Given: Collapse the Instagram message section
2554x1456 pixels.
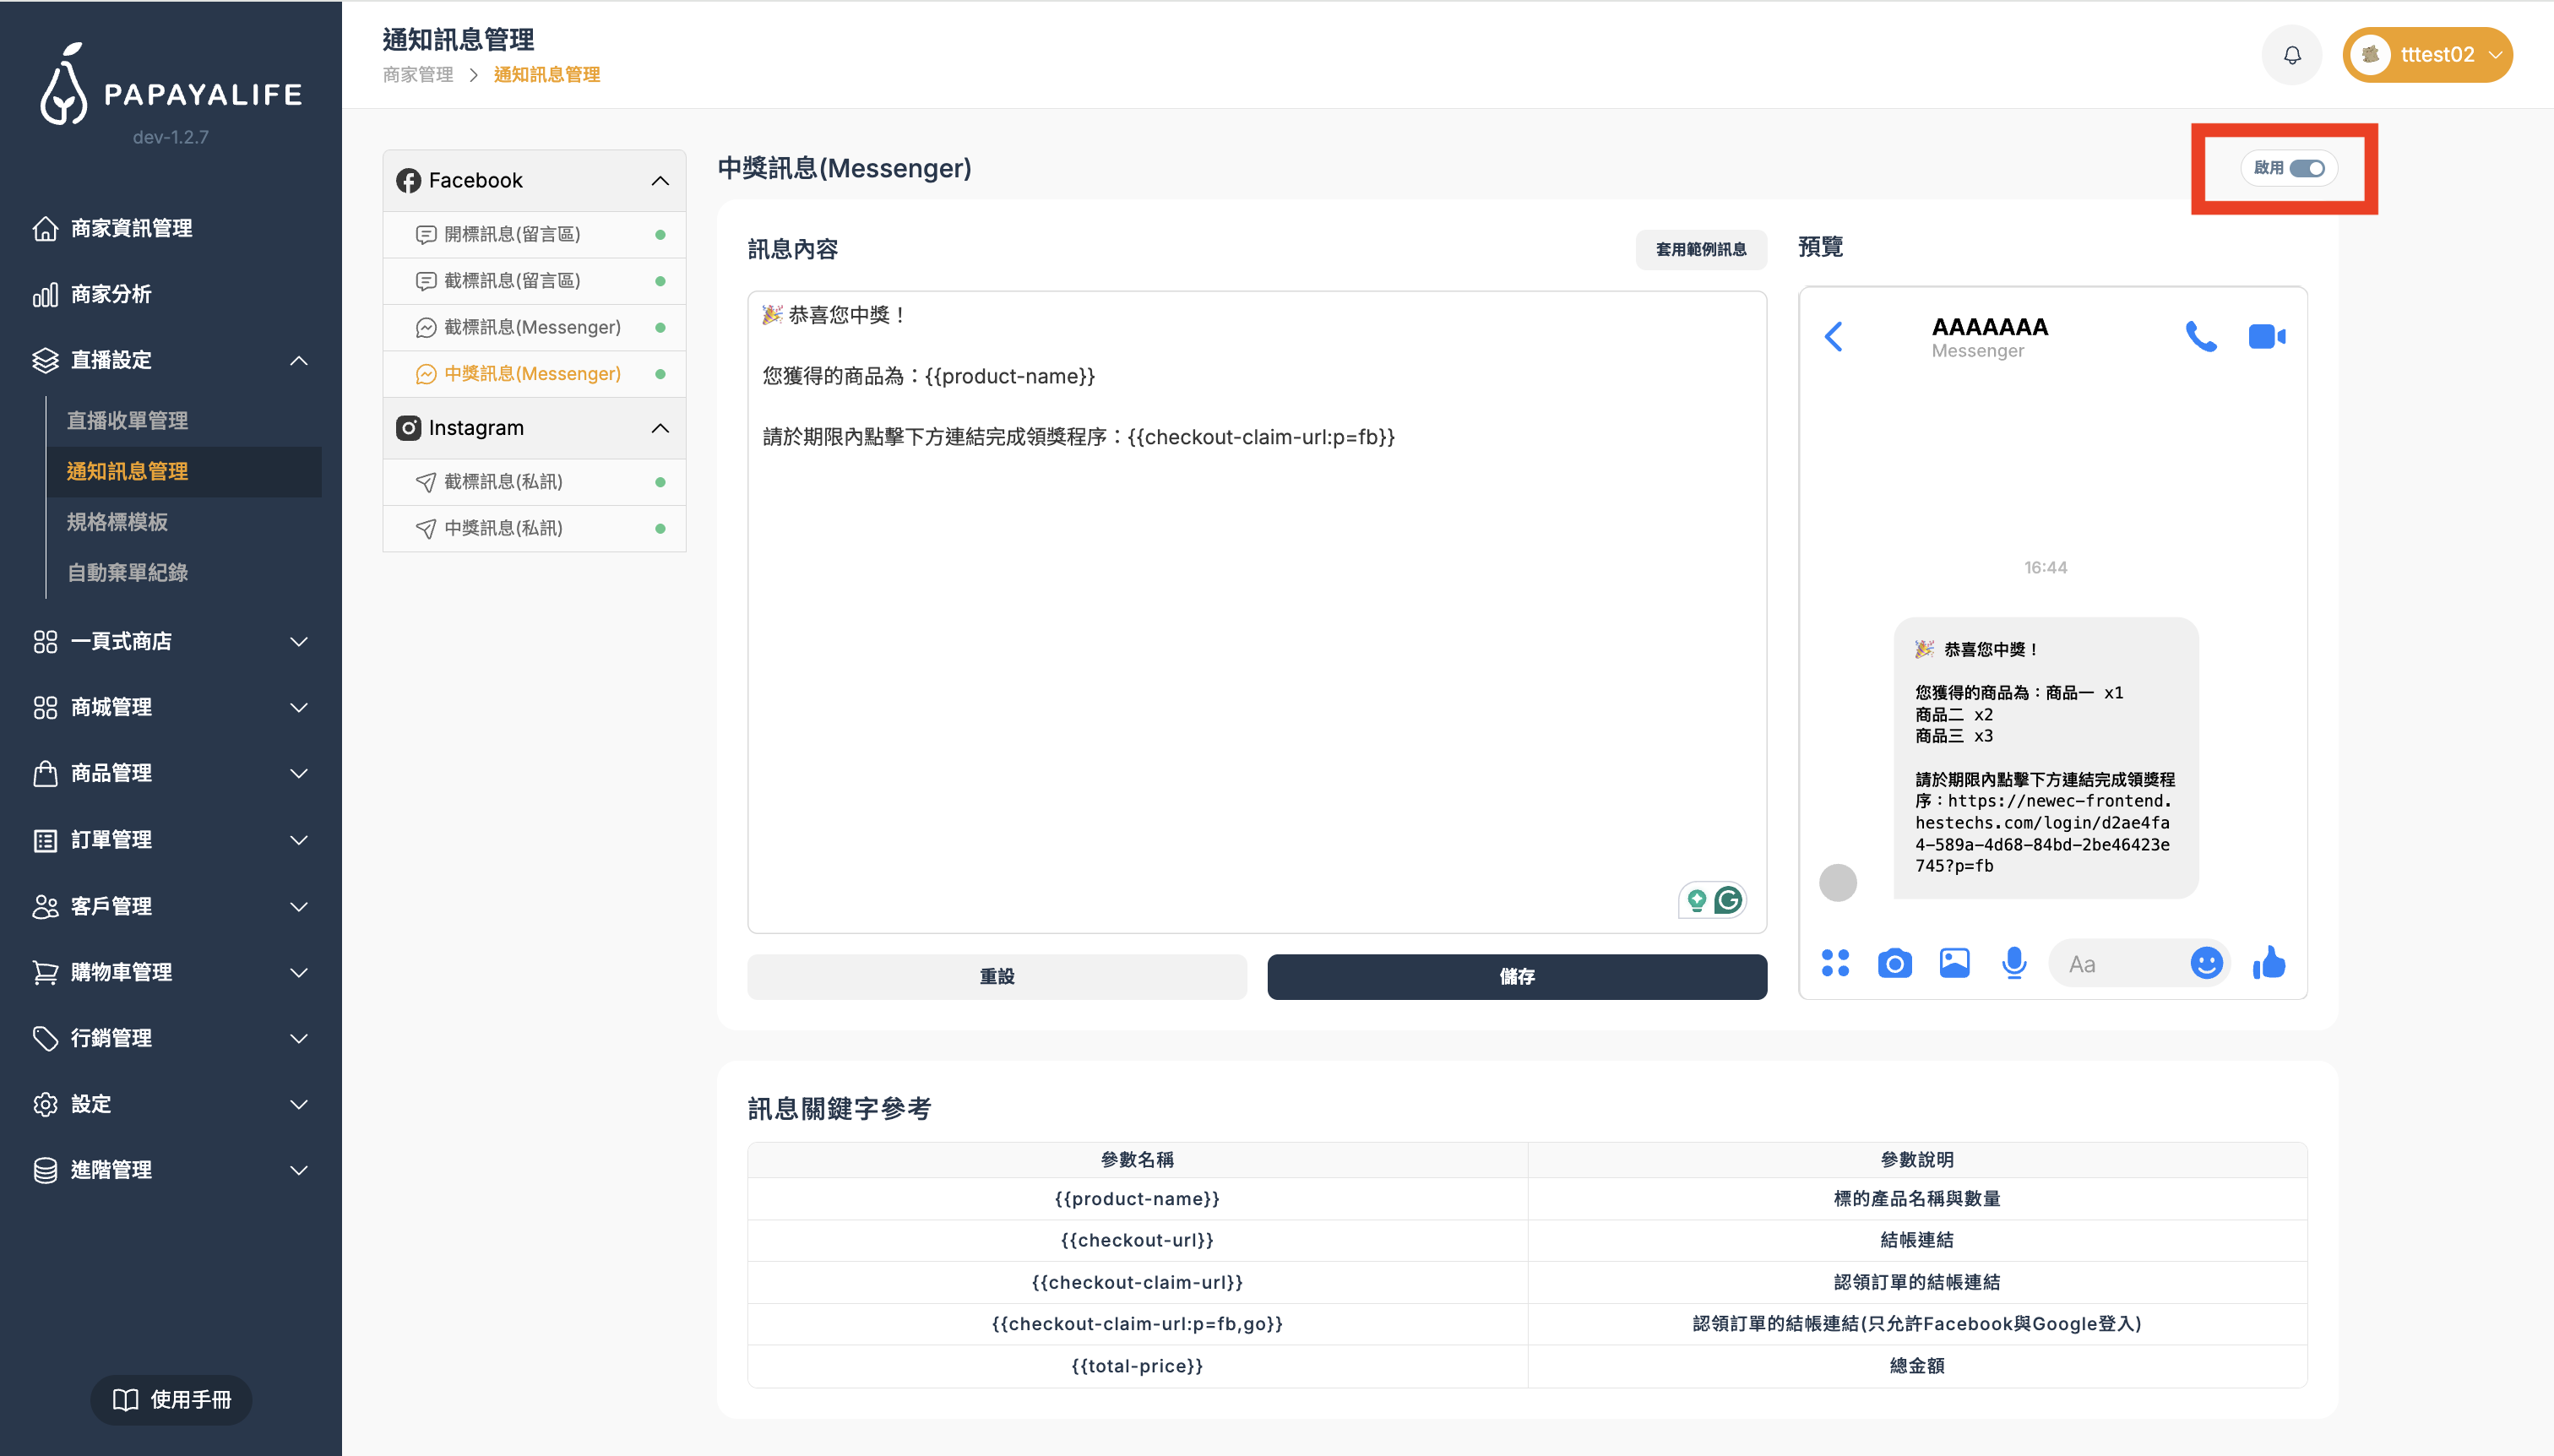Looking at the screenshot, I should [x=660, y=428].
